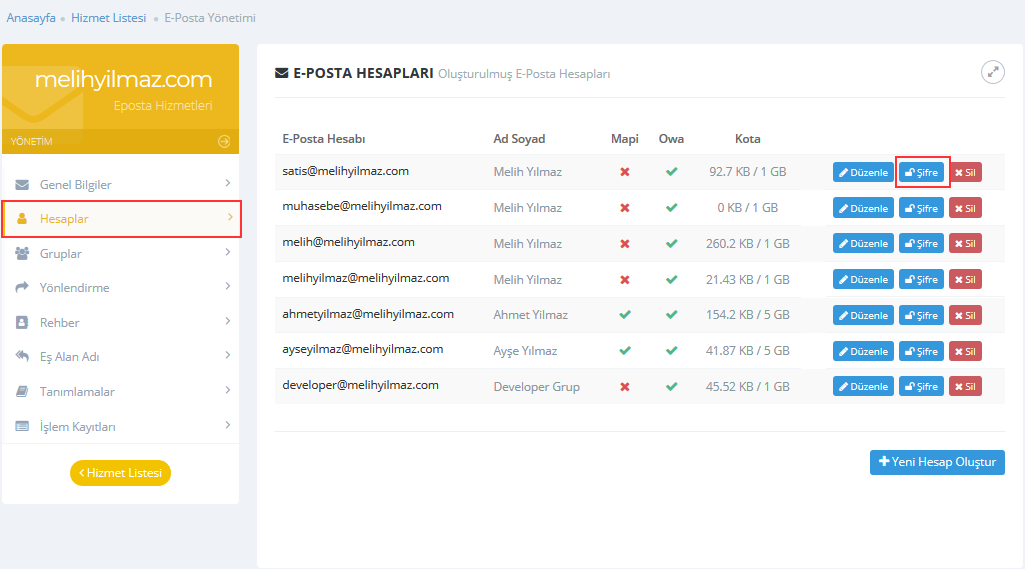The height and width of the screenshot is (569, 1025).
Task: Click Yeni Hesap Oluştur button
Action: click(937, 462)
